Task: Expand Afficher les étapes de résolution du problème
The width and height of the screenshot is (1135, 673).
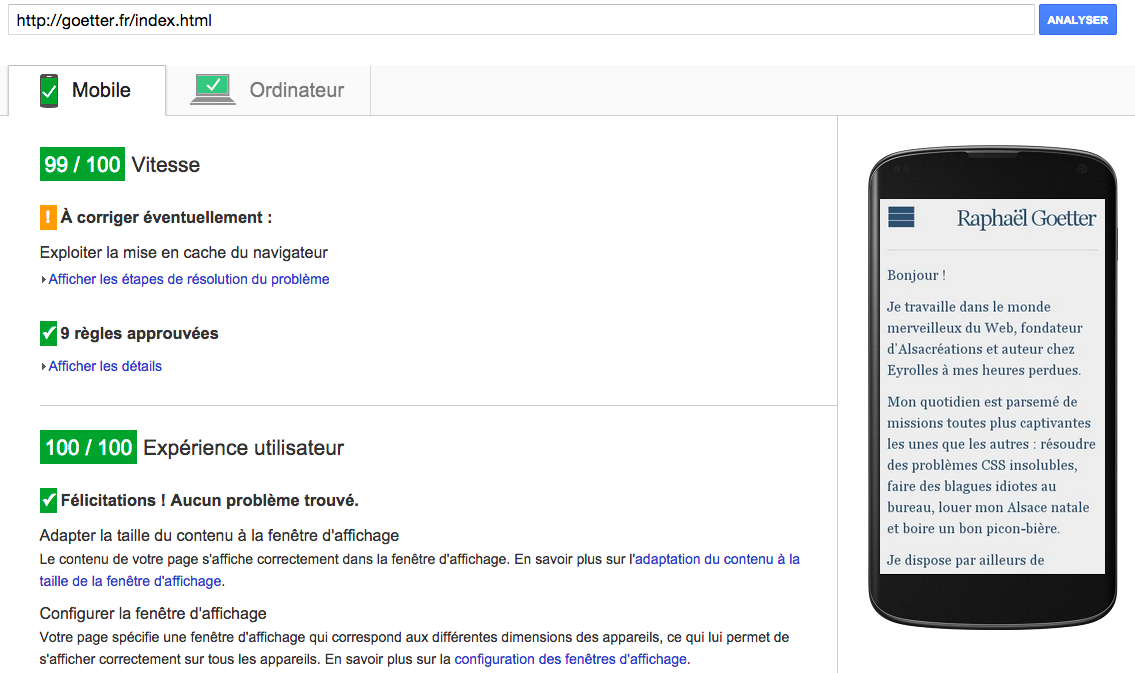Action: [x=188, y=279]
